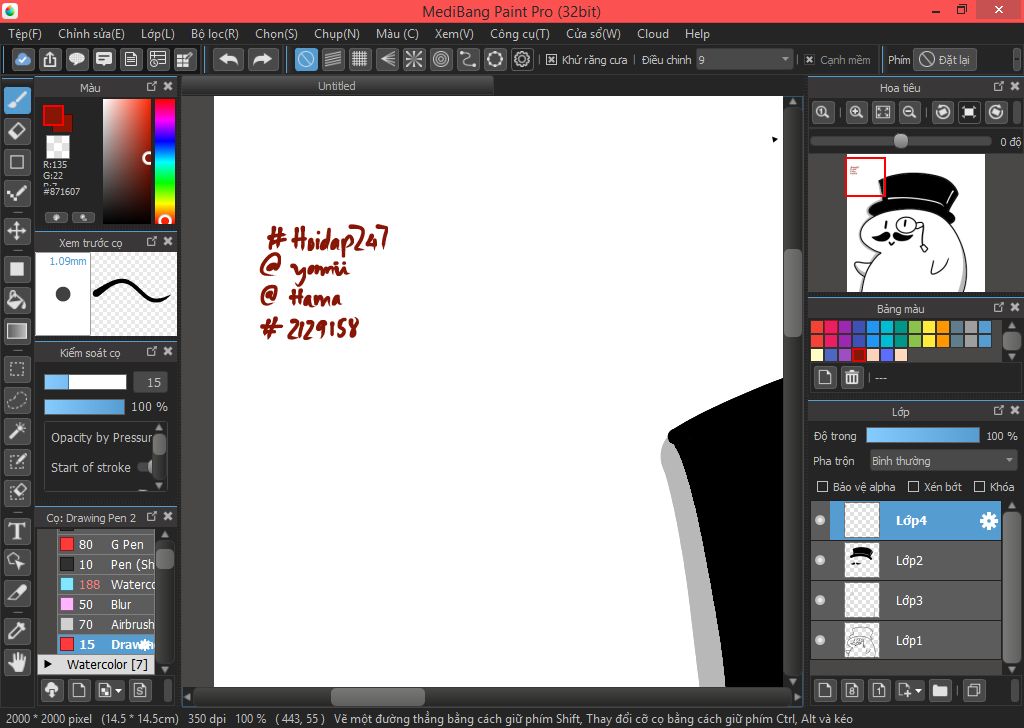Image resolution: width=1024 pixels, height=728 pixels.
Task: Select the Eraser tool in left toolbar
Action: click(x=17, y=131)
